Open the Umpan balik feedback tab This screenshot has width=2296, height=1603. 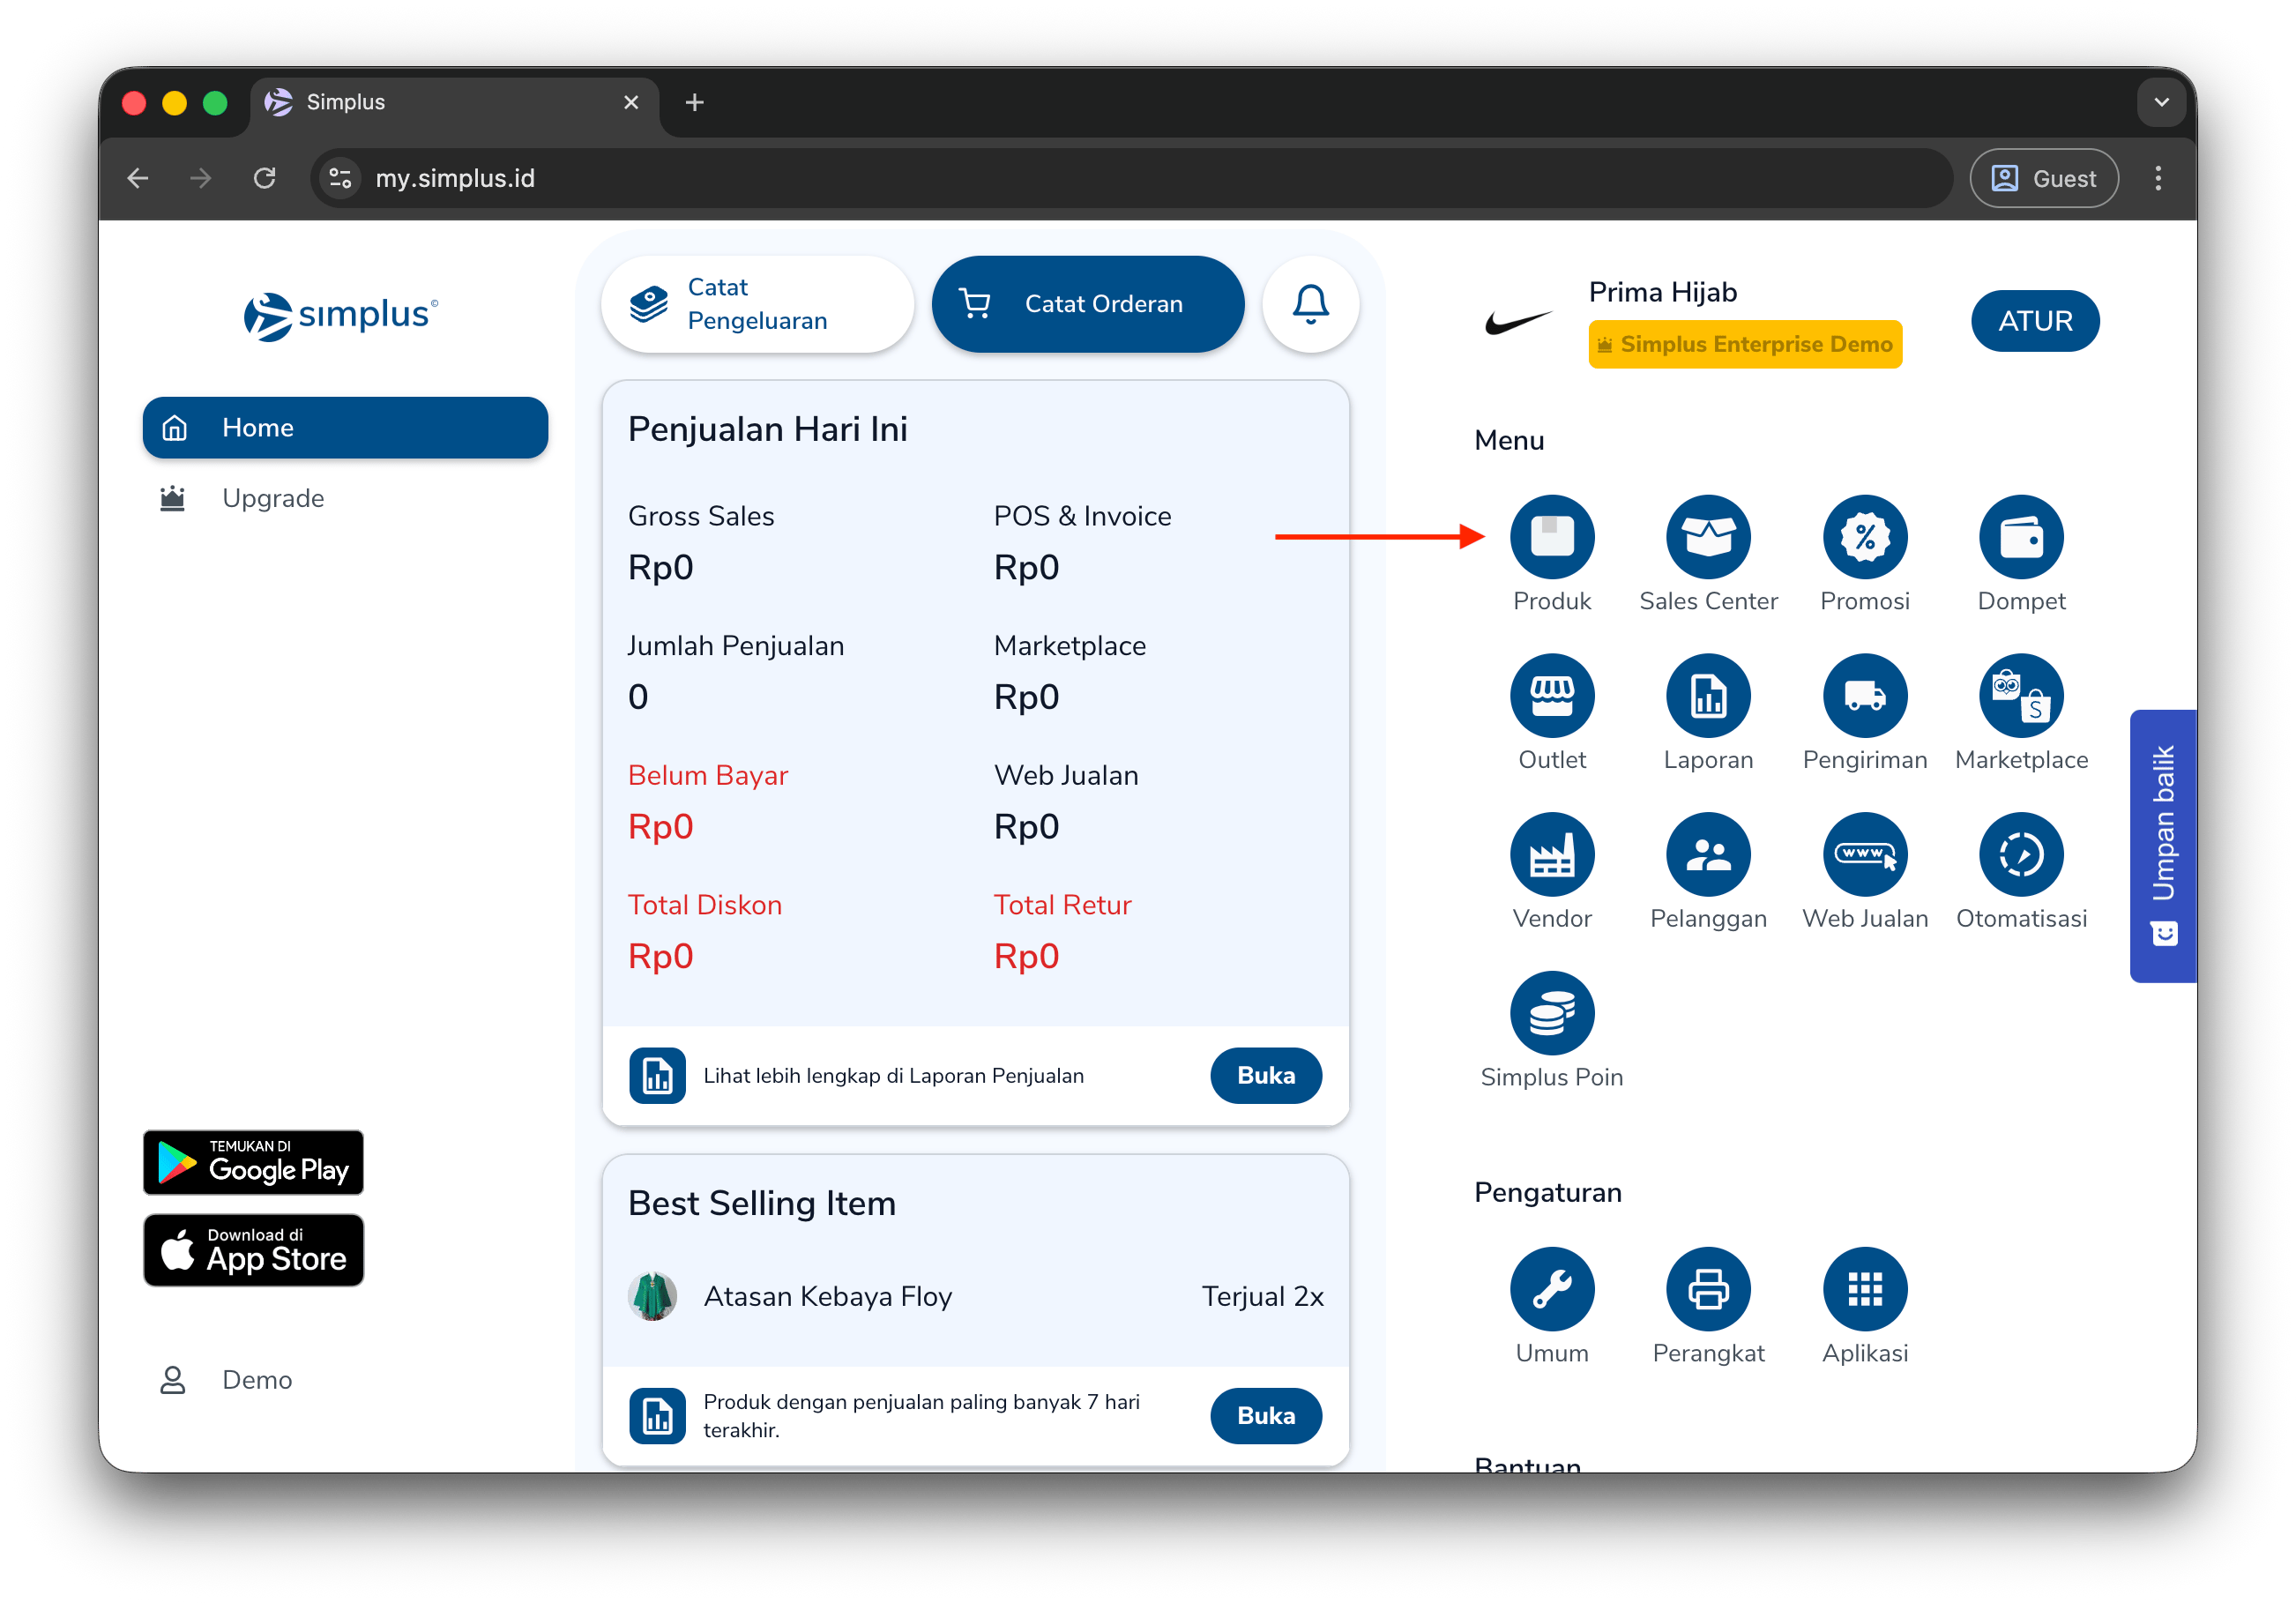pos(2162,846)
